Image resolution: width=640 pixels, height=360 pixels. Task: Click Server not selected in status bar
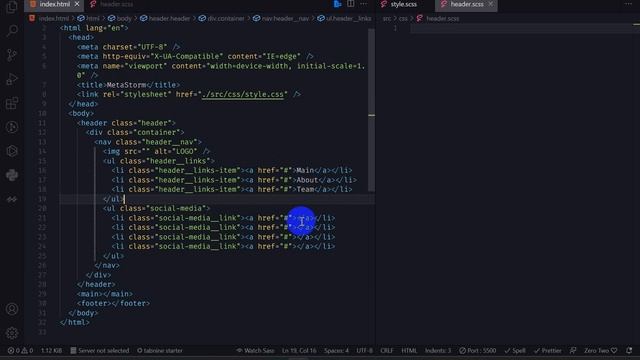[x=100, y=350]
